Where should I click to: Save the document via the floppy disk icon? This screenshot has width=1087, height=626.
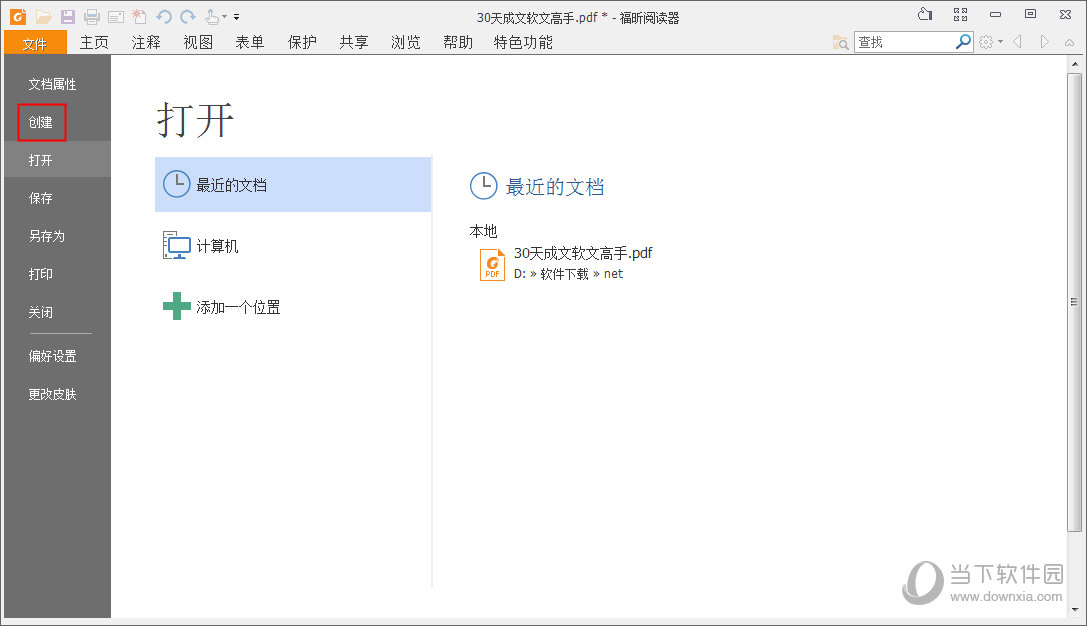pos(67,16)
